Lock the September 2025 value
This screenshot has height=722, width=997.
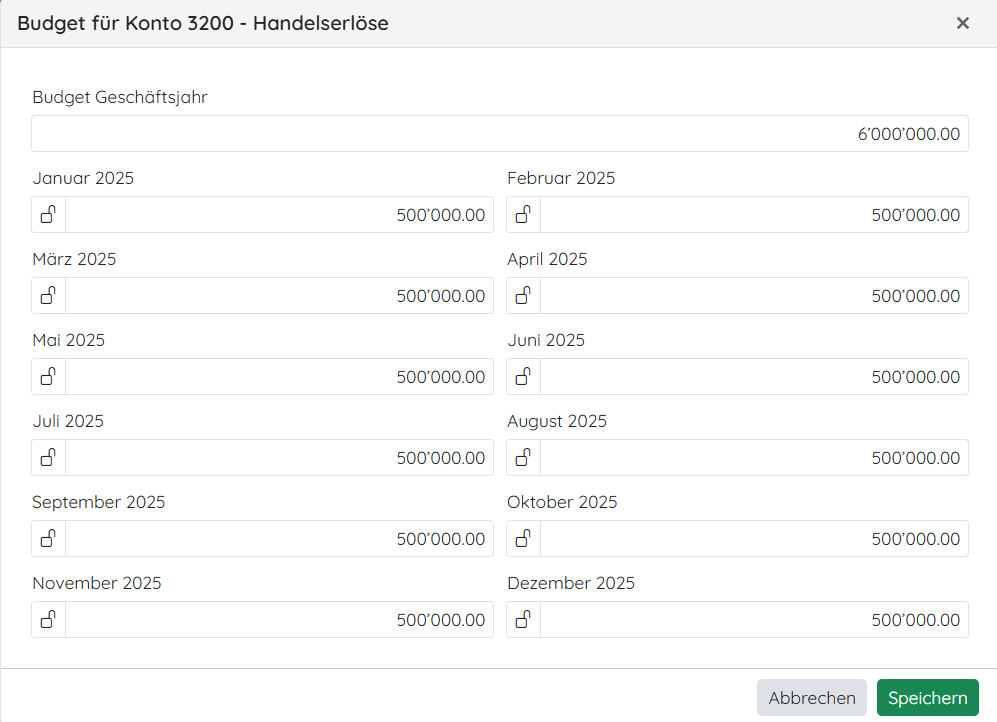(48, 538)
